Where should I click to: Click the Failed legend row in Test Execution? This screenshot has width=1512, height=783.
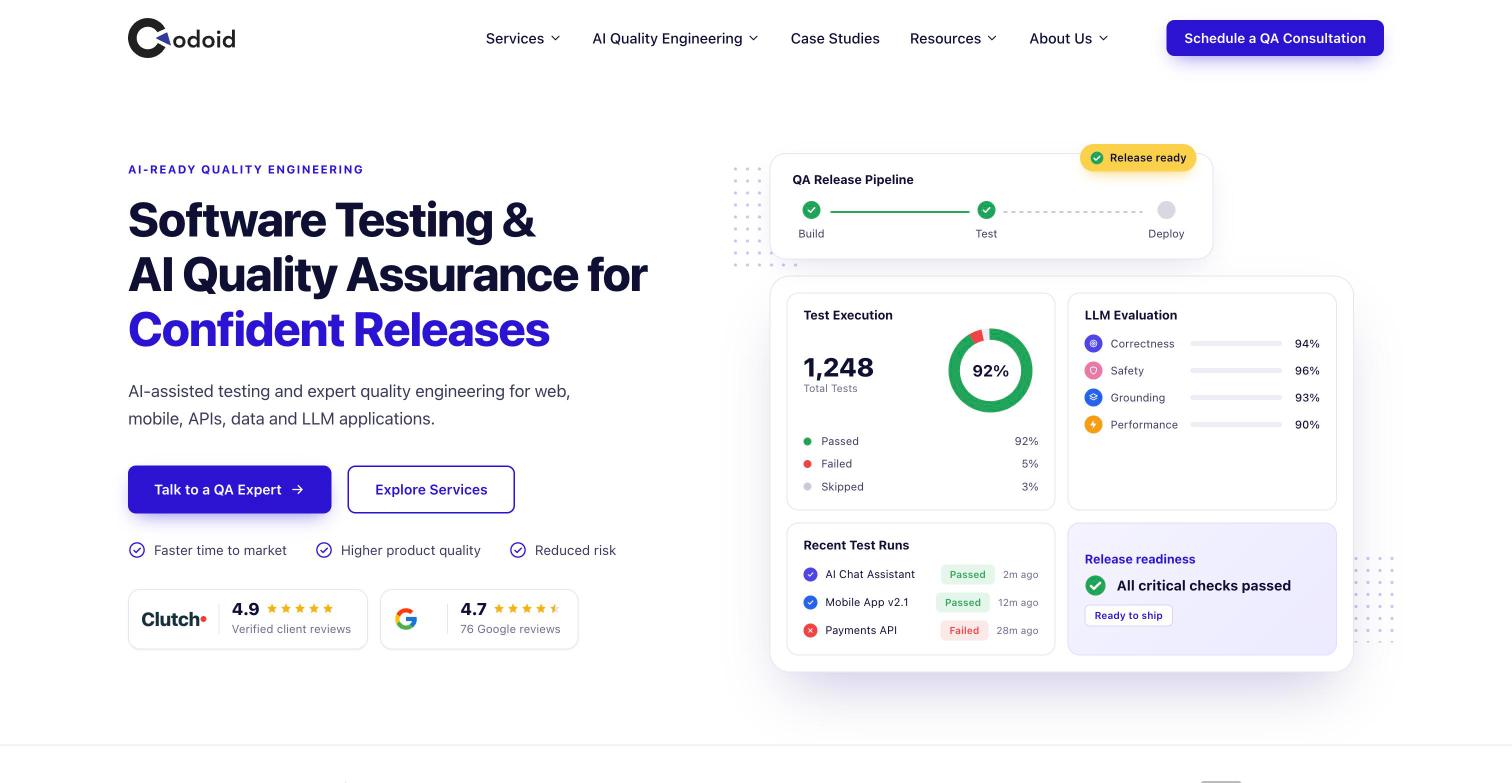[921, 463]
